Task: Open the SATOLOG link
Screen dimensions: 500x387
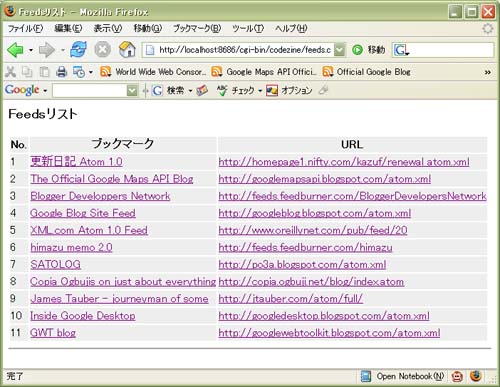Action: (55, 265)
